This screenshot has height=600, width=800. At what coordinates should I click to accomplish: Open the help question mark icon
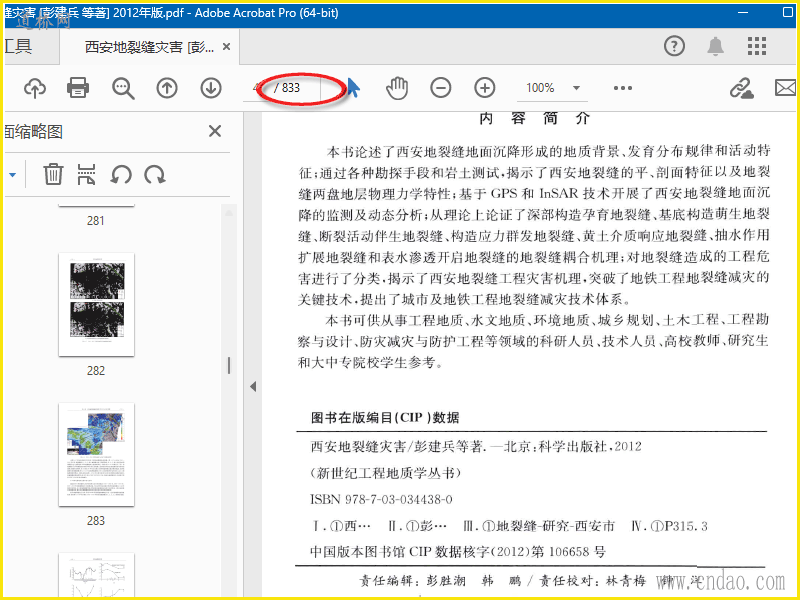click(x=674, y=46)
